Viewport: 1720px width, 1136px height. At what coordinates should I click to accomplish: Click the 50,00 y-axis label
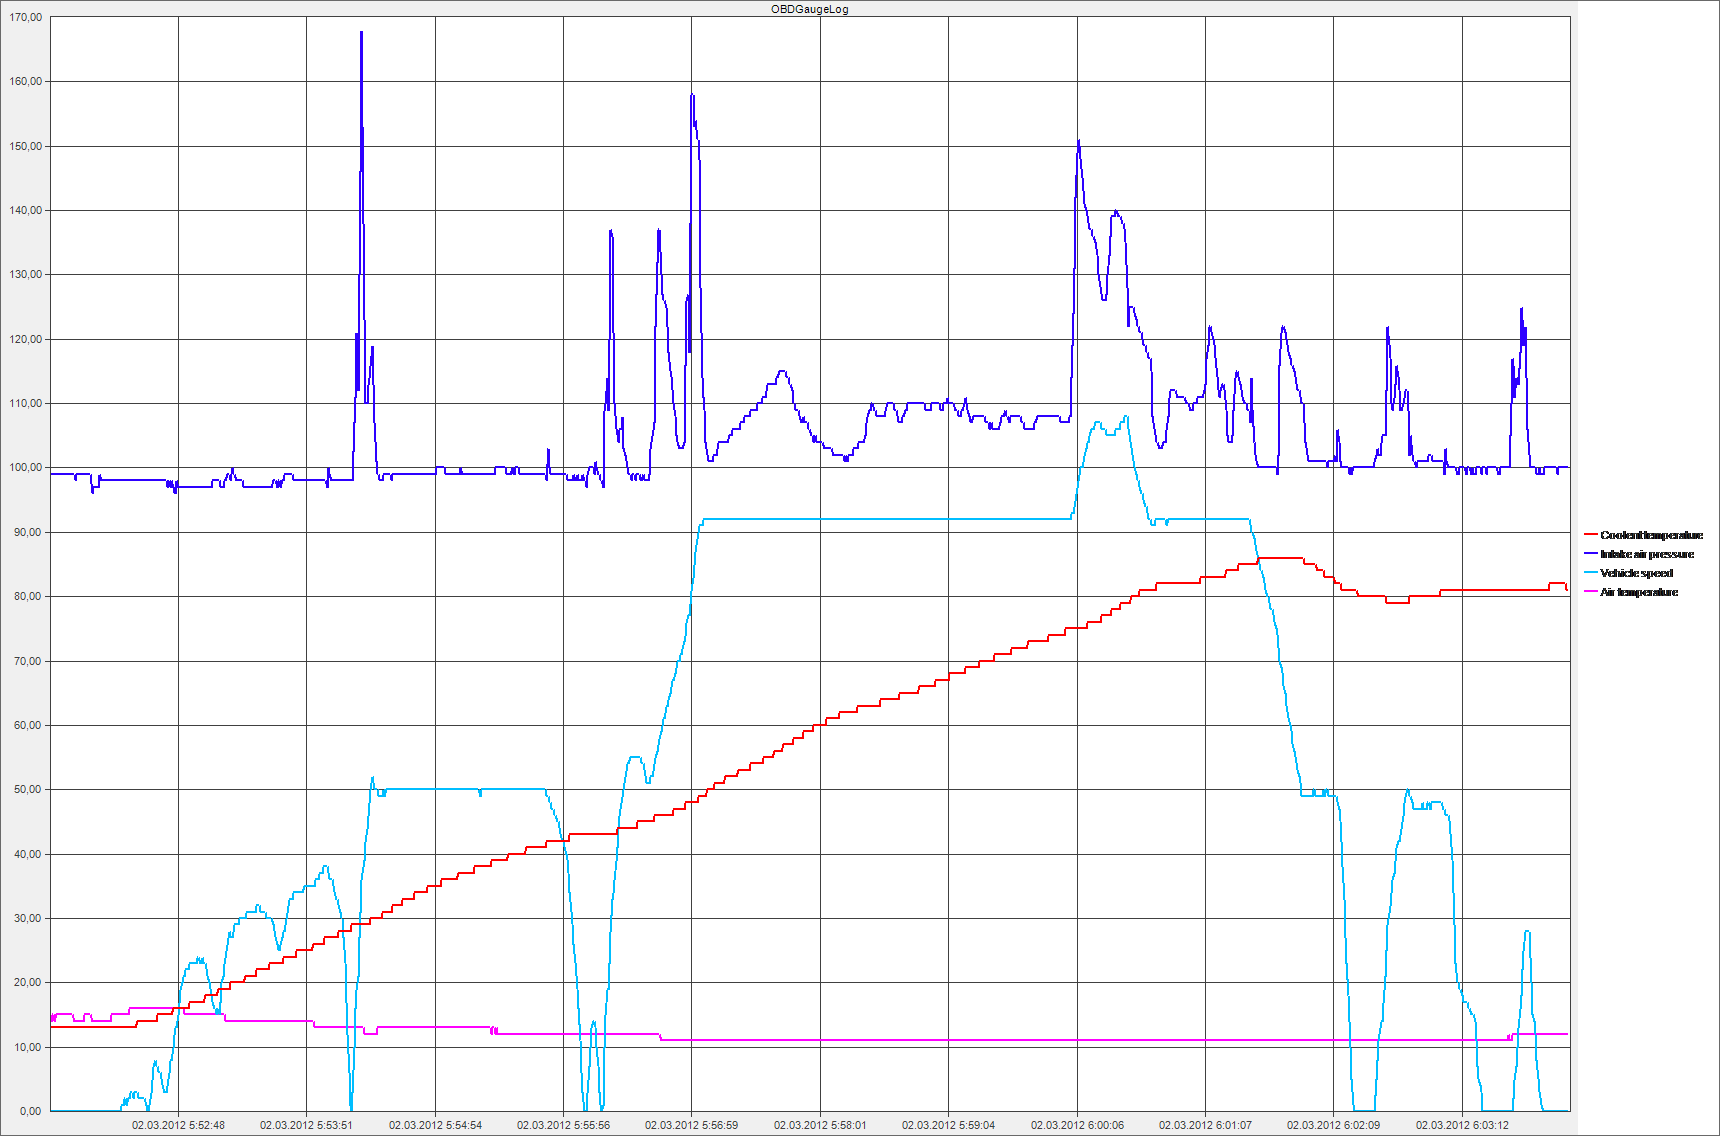(28, 789)
